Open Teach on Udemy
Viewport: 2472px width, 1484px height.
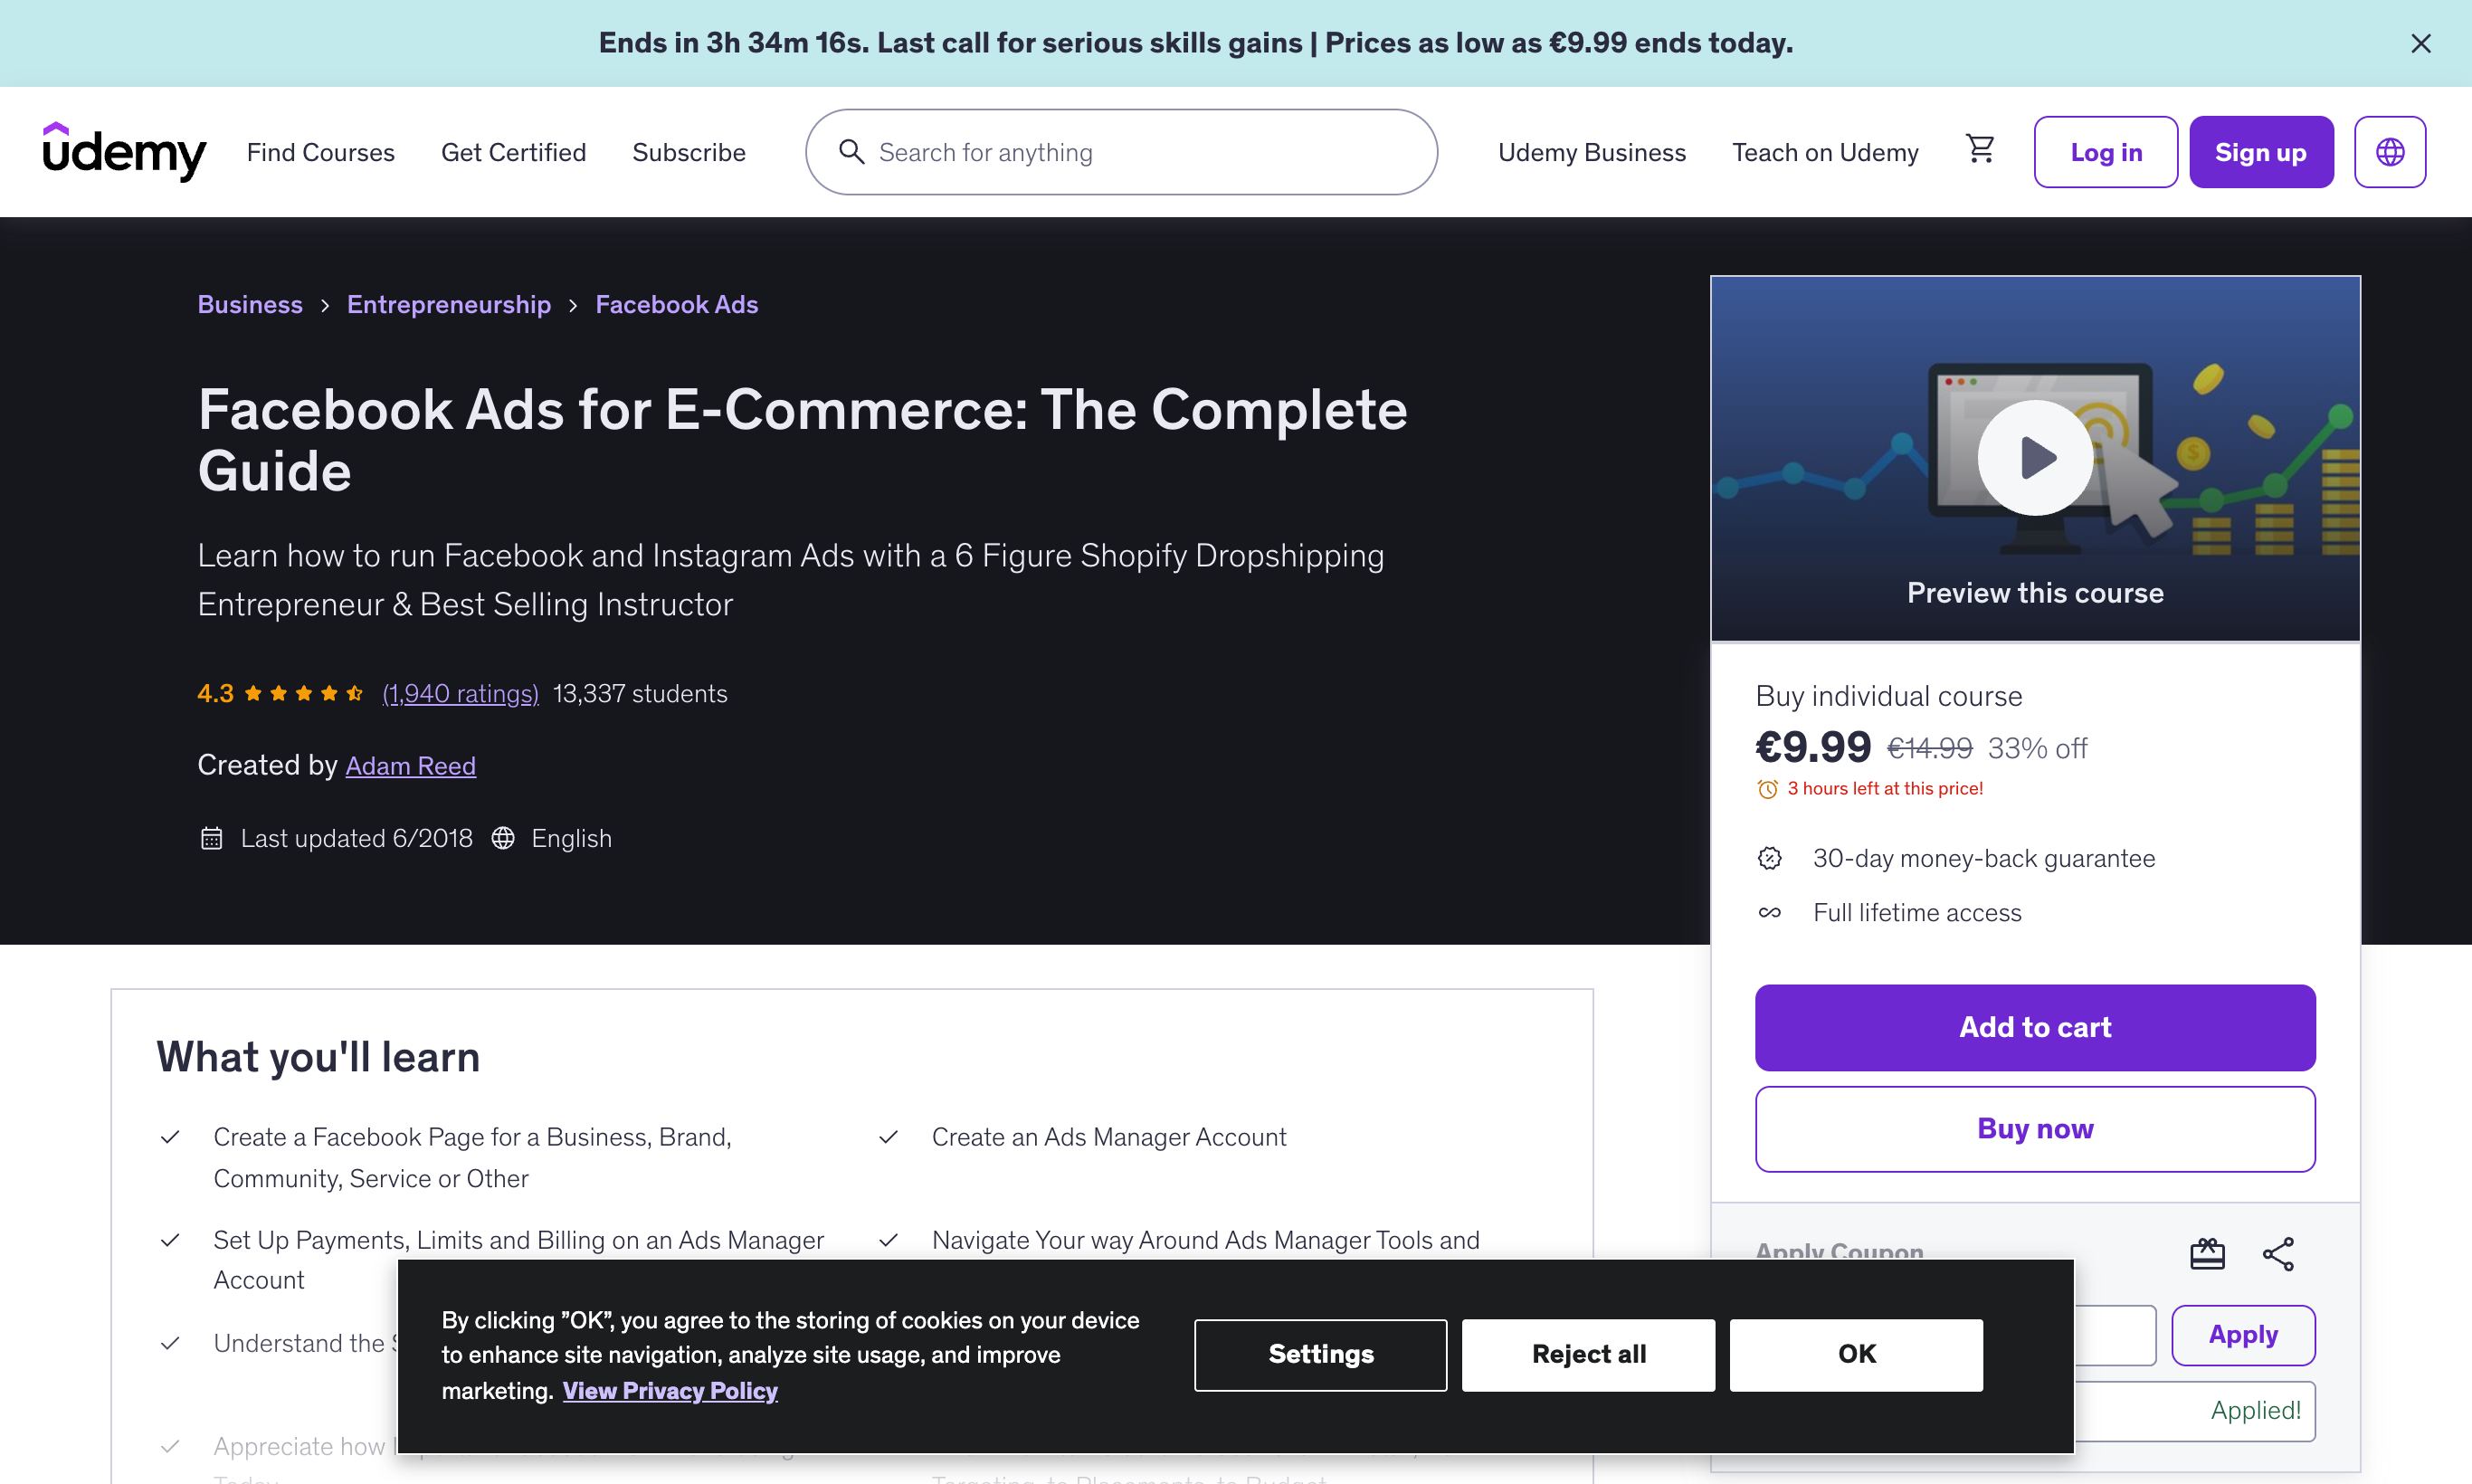coord(1825,152)
